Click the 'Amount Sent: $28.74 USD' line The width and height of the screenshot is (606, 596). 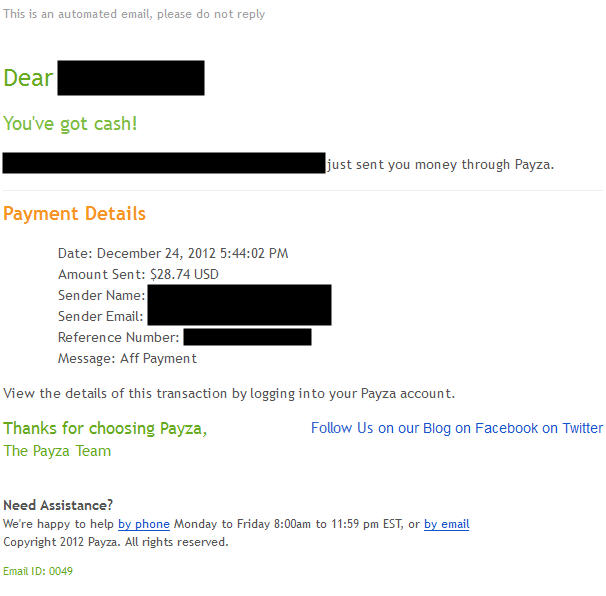point(138,274)
